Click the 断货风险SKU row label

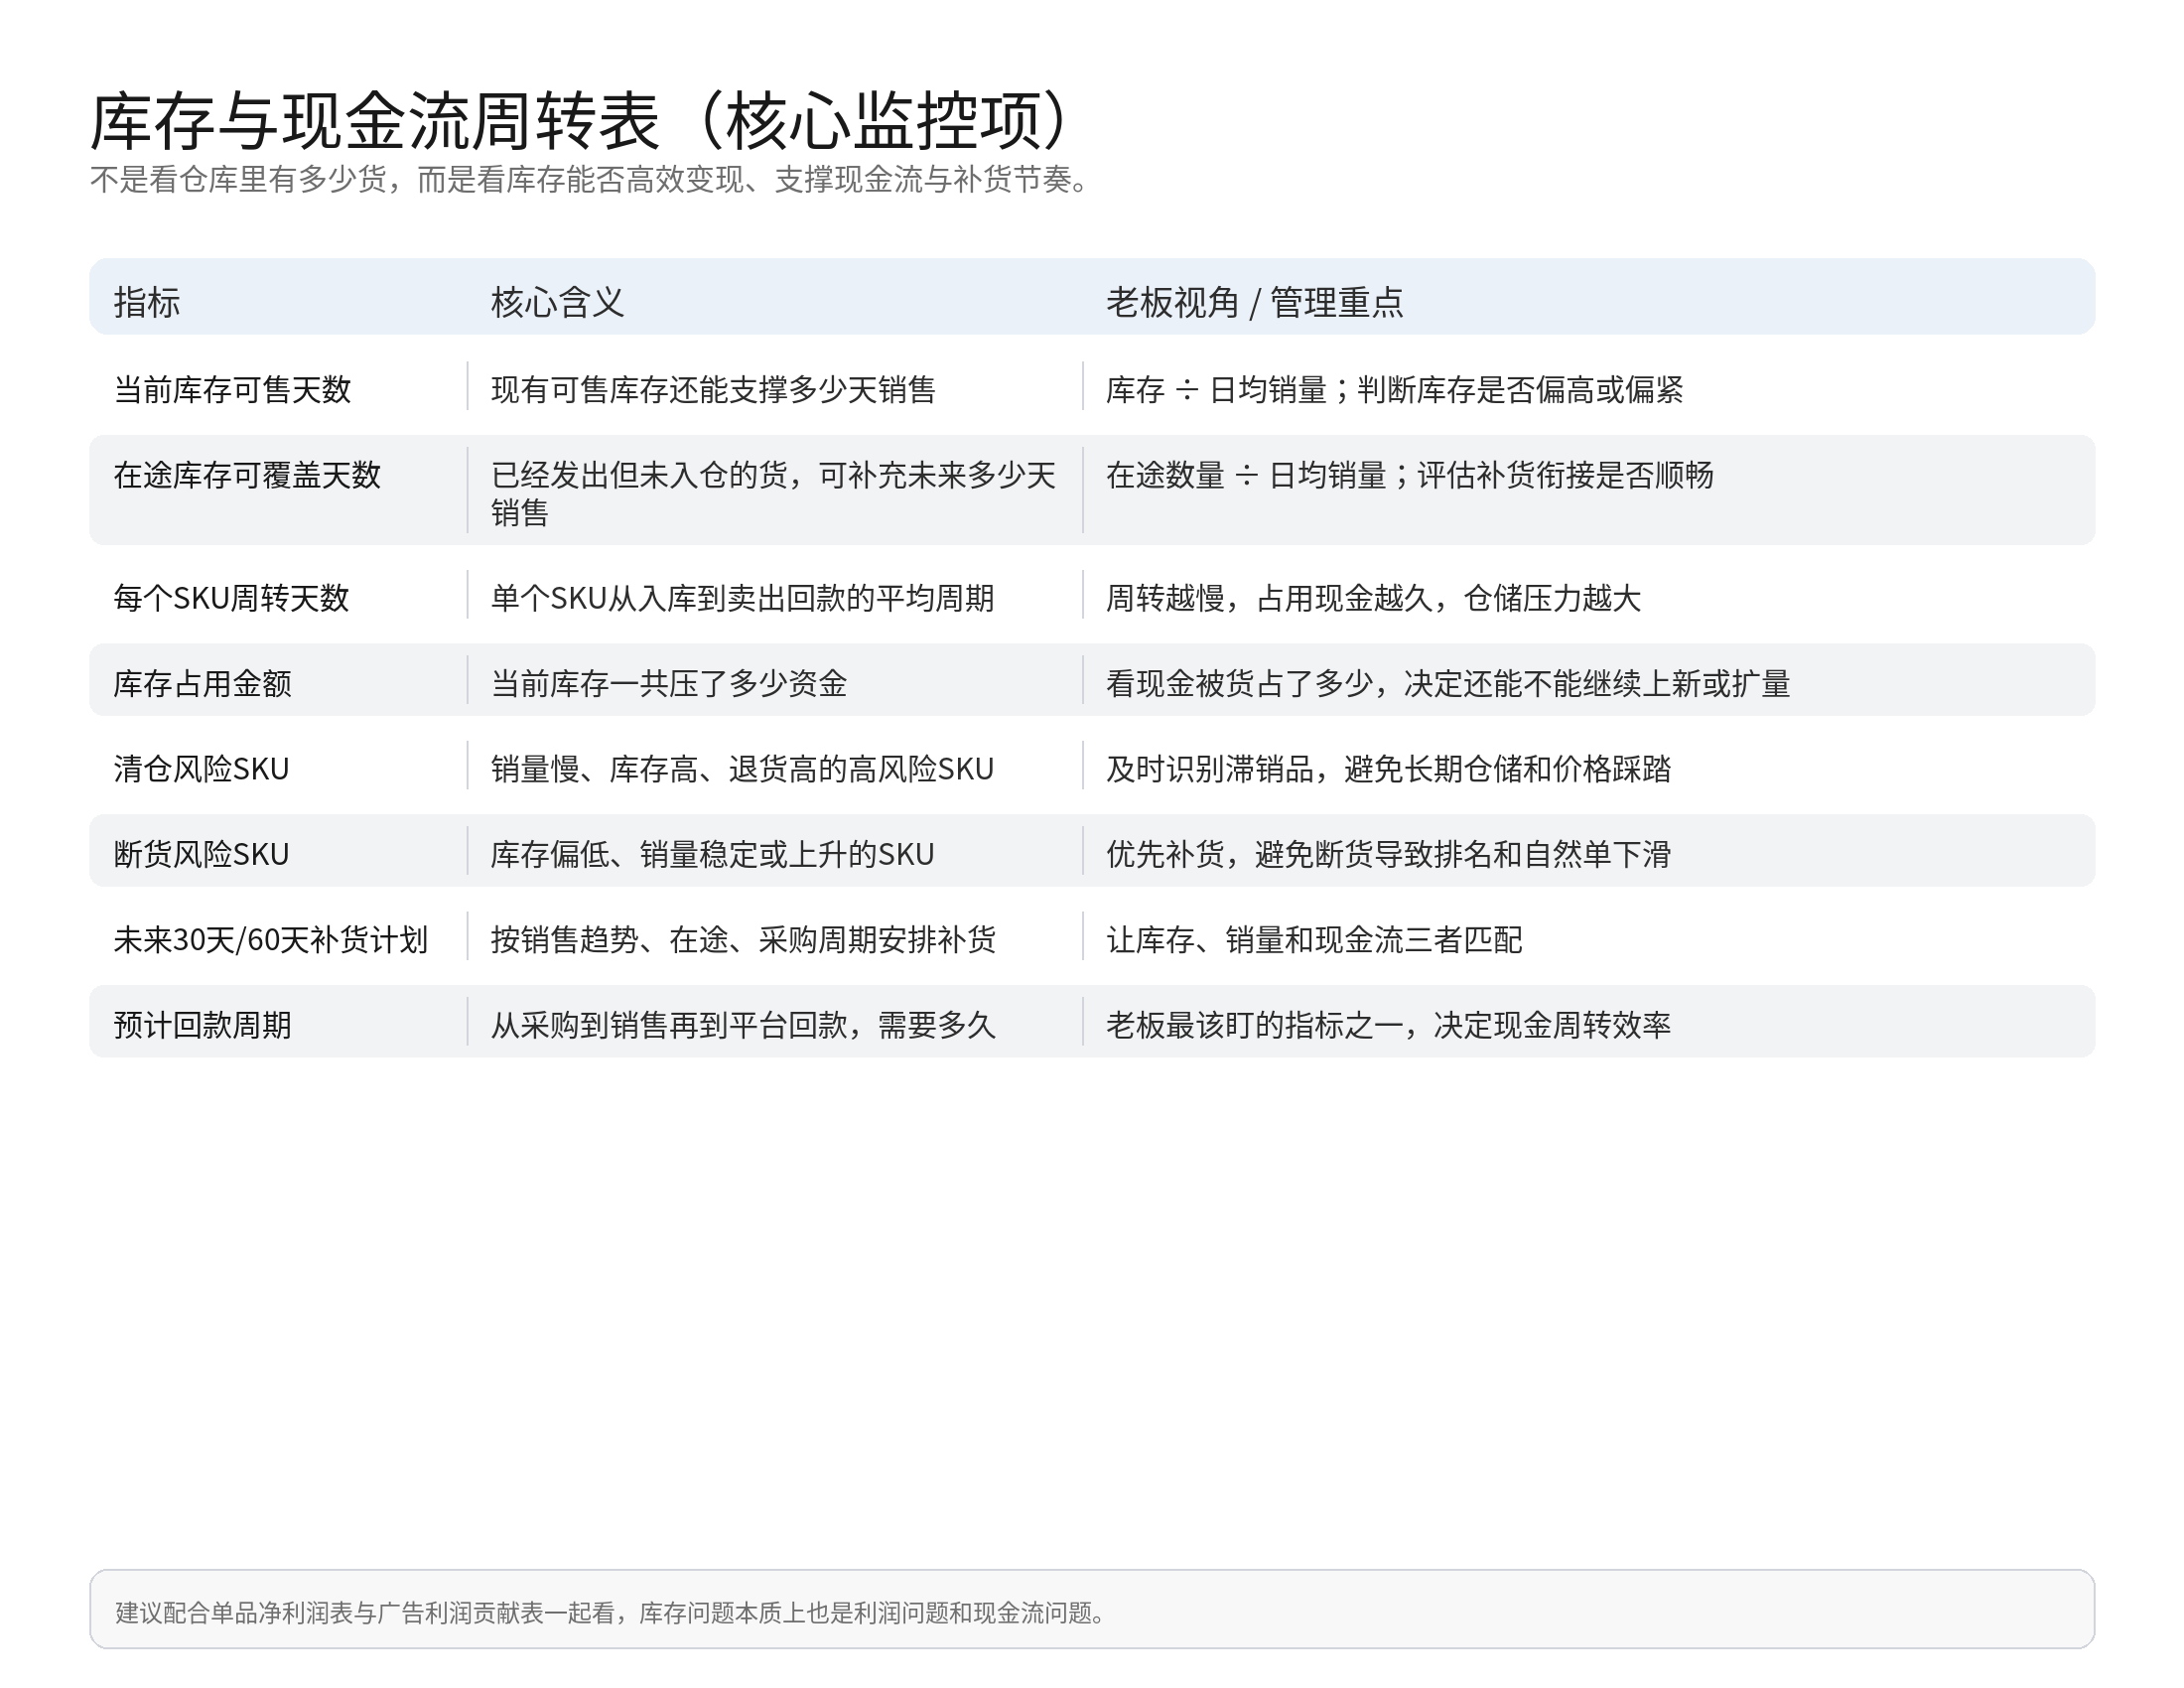(x=201, y=854)
